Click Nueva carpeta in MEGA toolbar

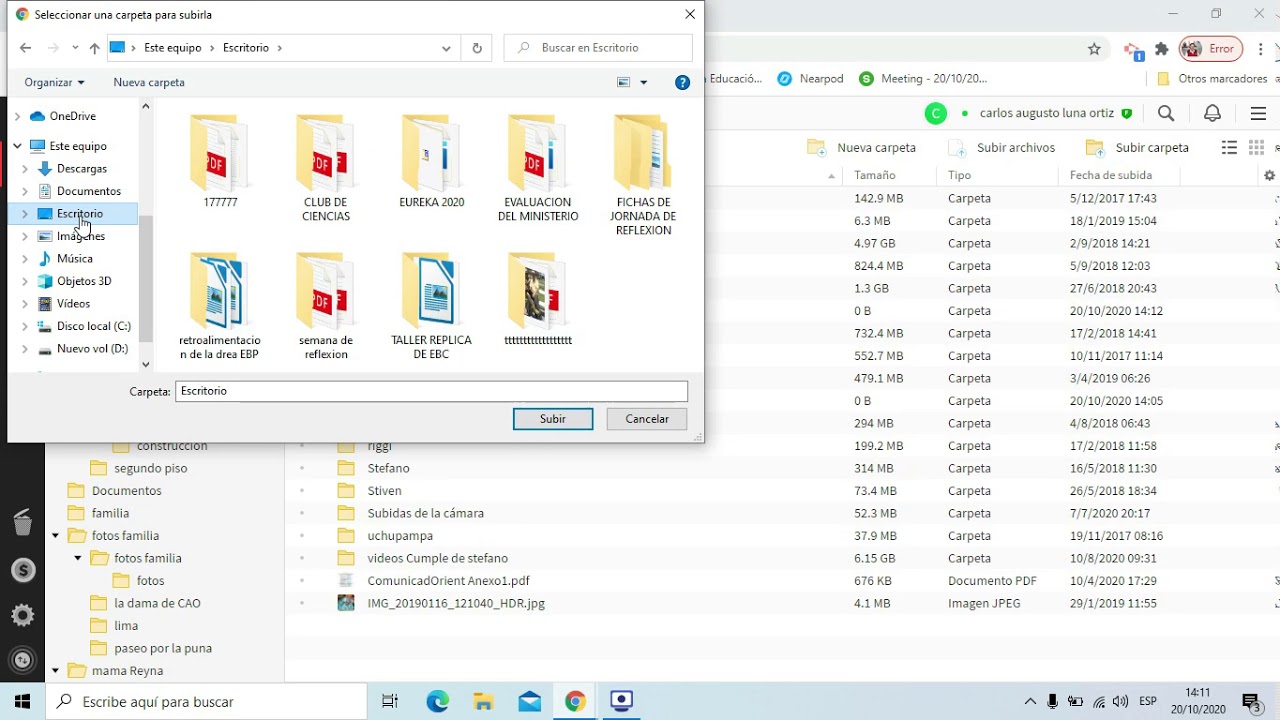pyautogui.click(x=862, y=148)
